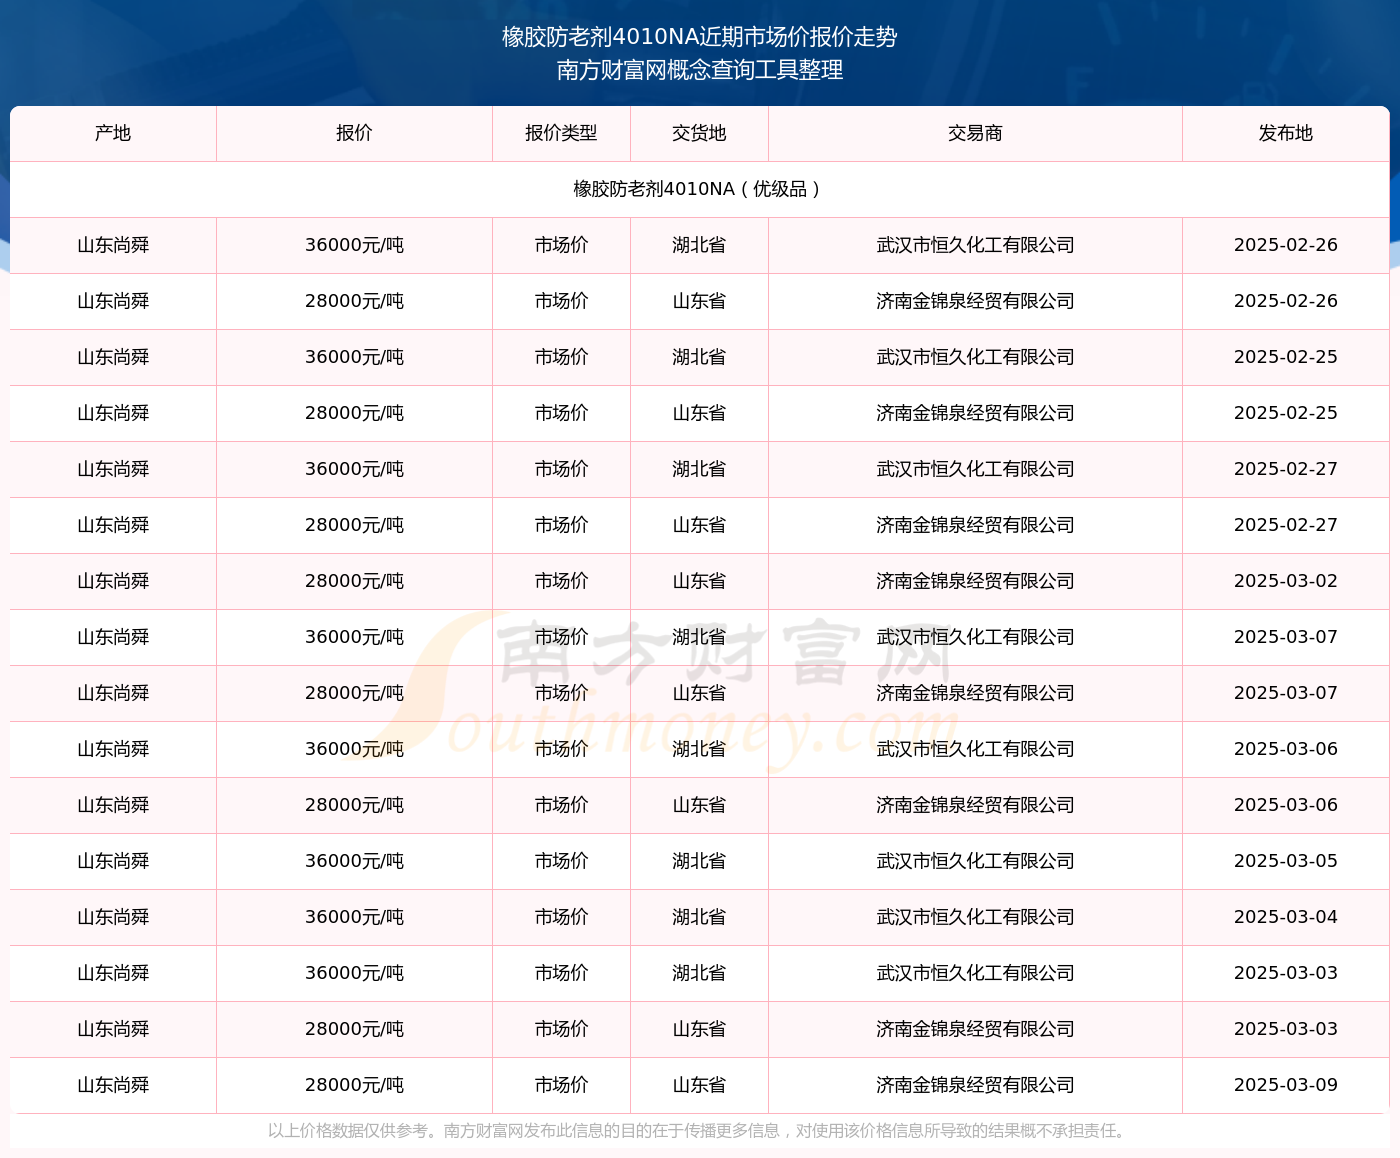Click 湖北省 in the 2025-03-04 row
The height and width of the screenshot is (1158, 1400).
(x=699, y=917)
